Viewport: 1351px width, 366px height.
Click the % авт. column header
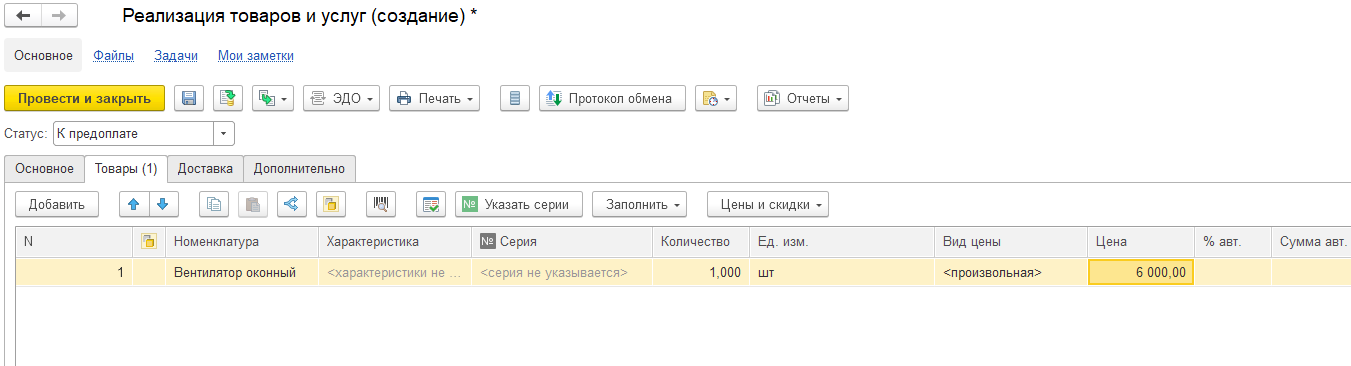pos(1232,241)
